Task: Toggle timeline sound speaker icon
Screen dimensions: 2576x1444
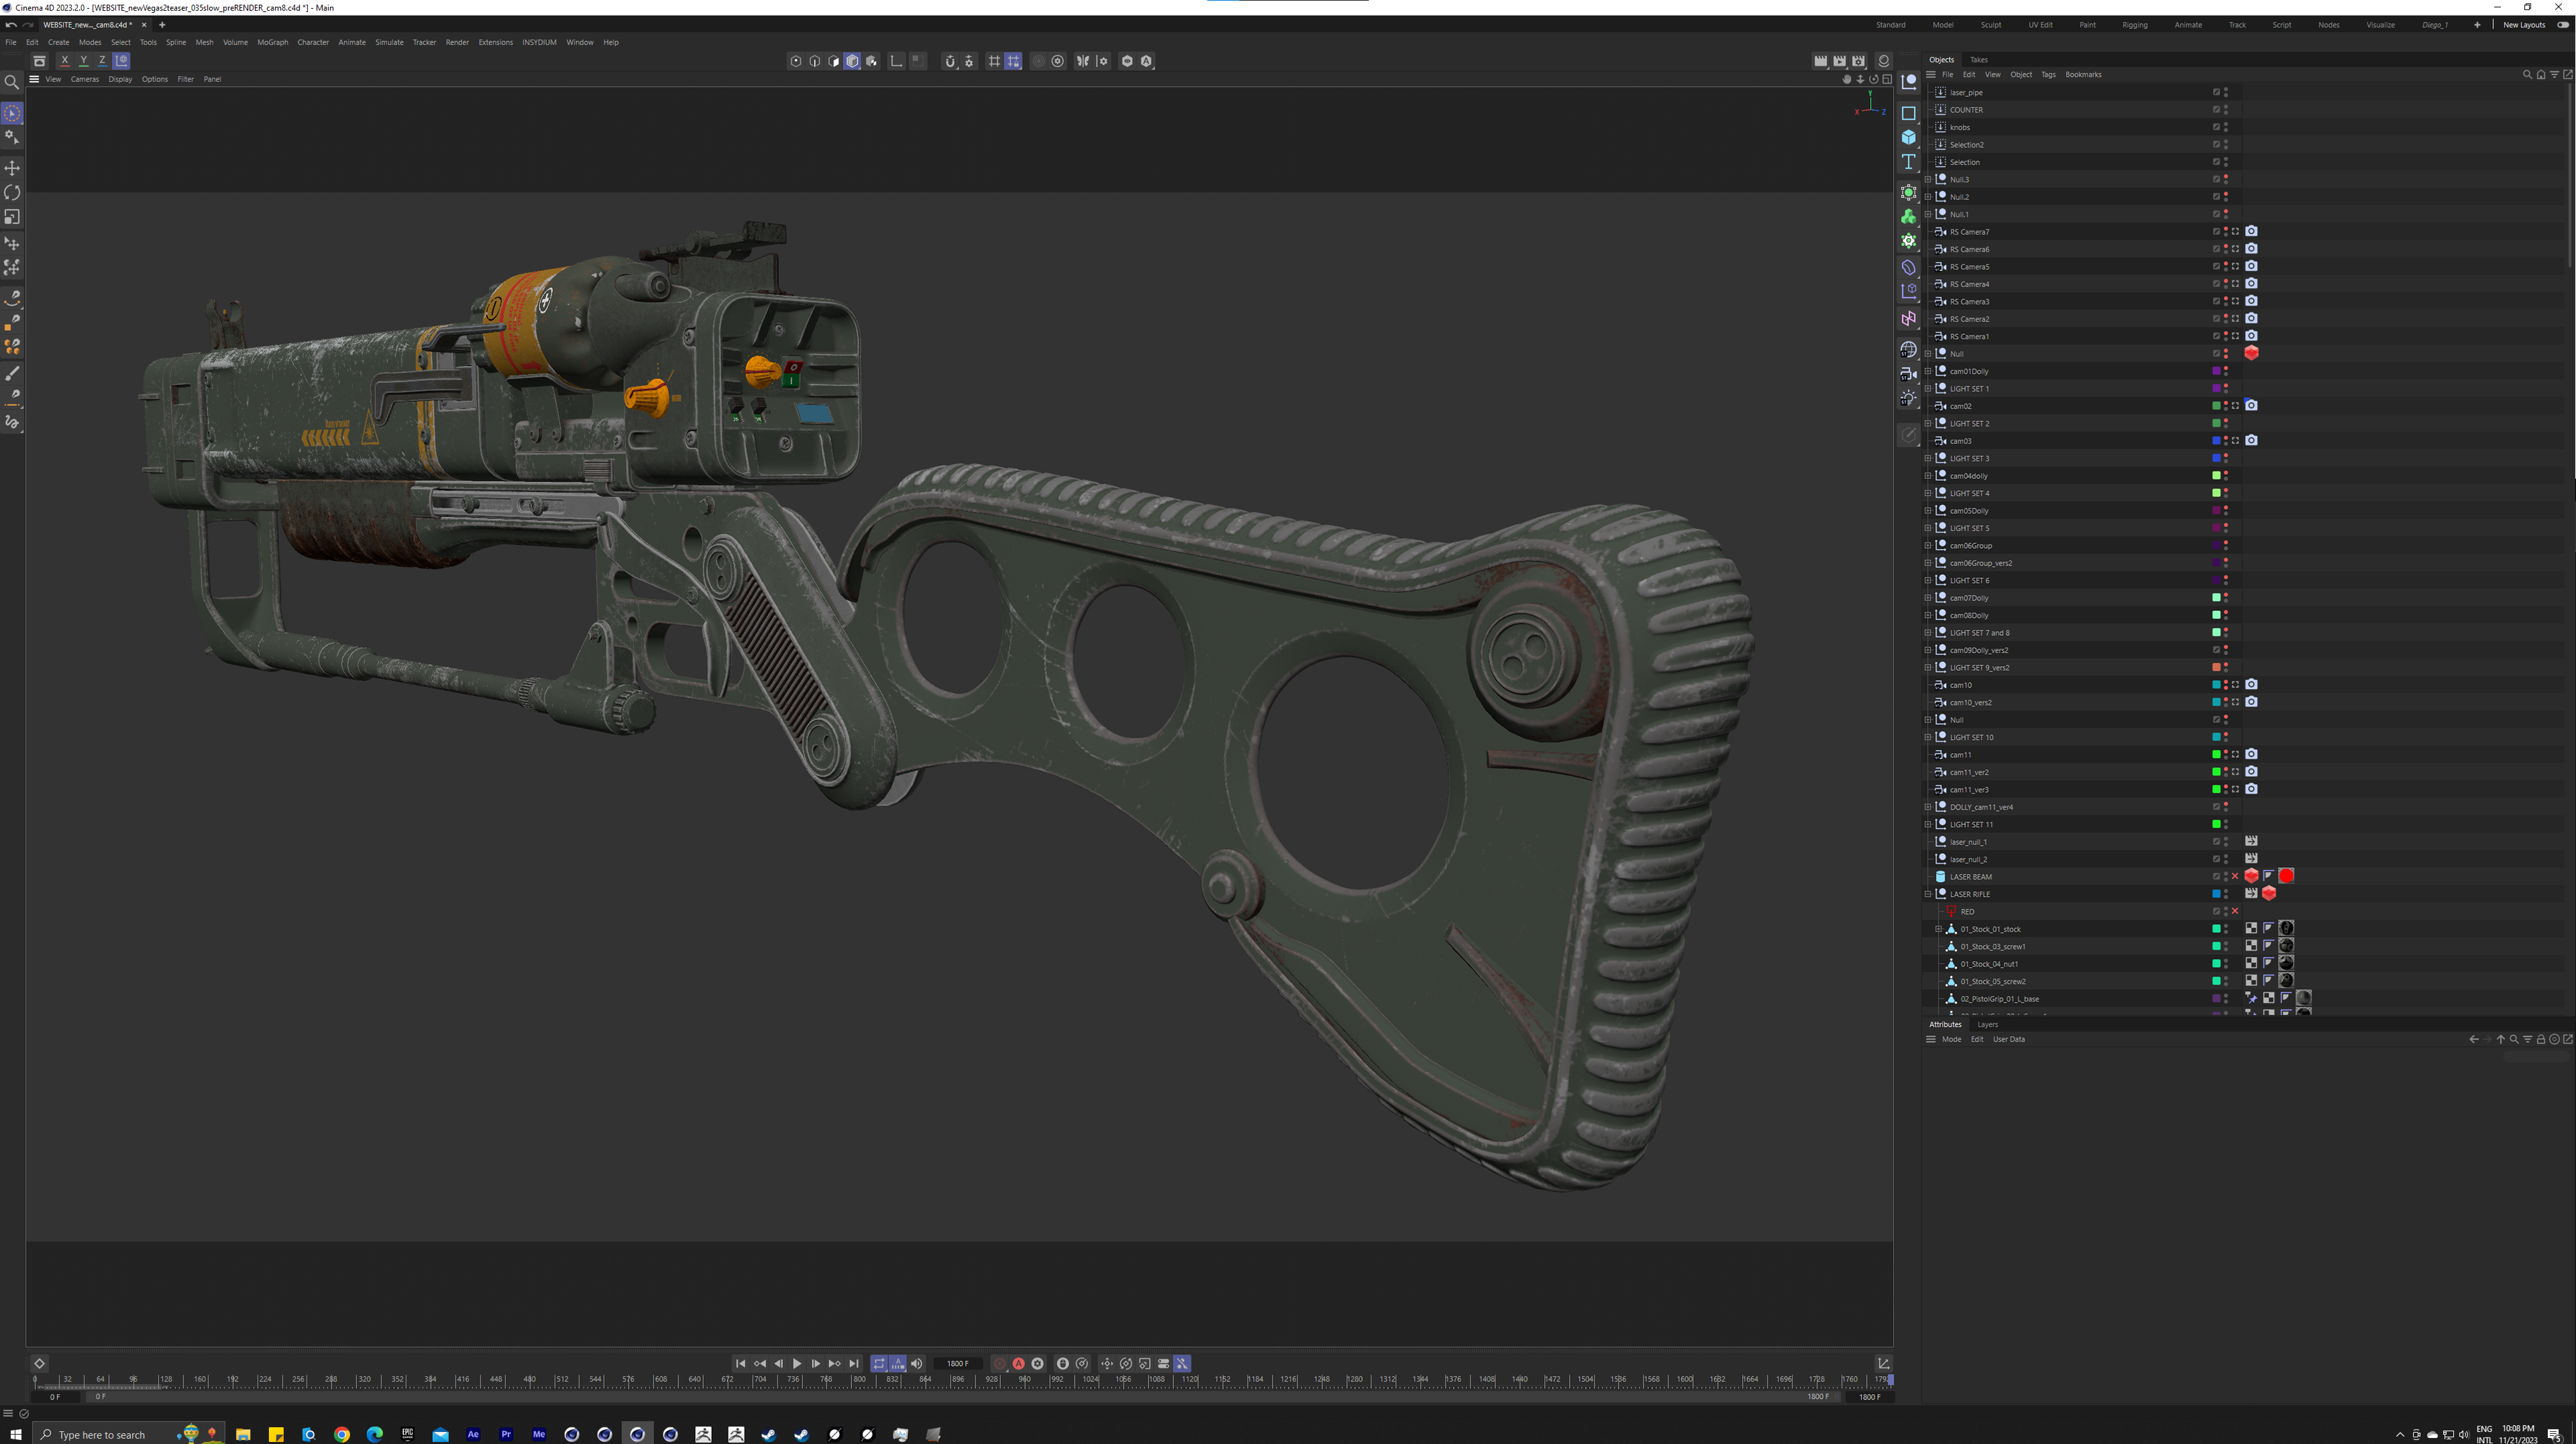Action: tap(916, 1364)
